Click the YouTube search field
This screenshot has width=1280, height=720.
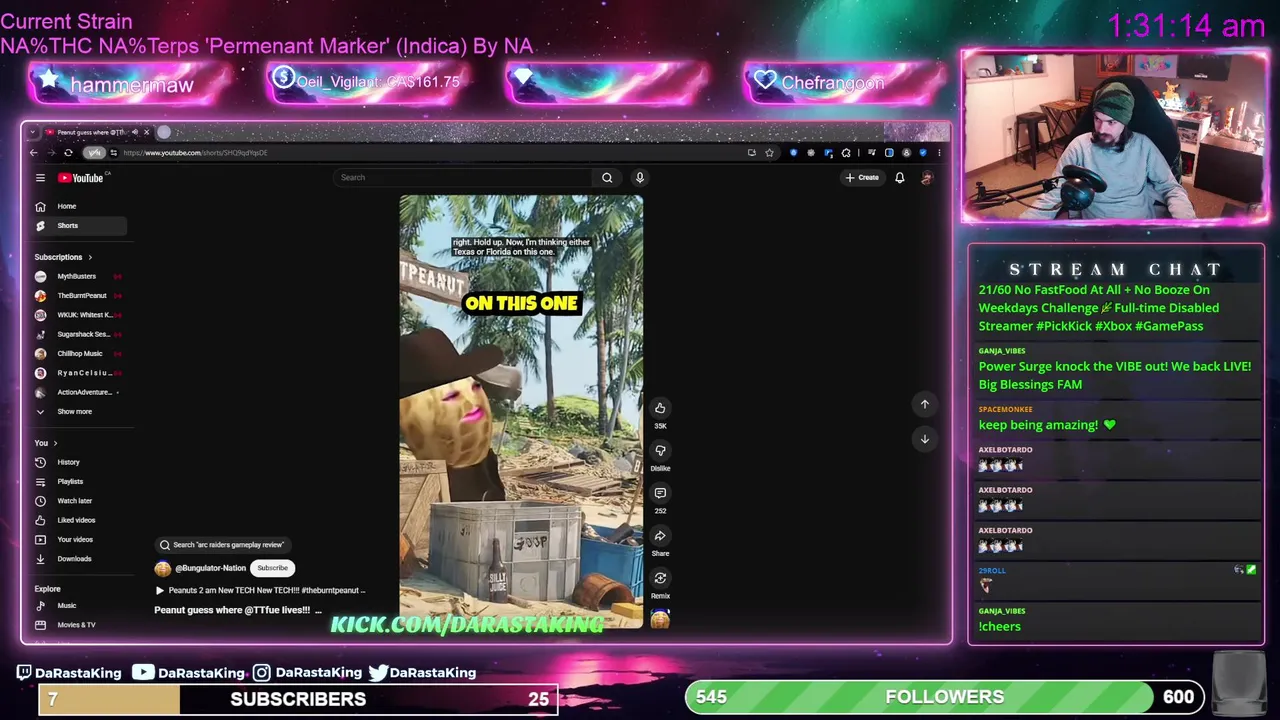click(463, 178)
